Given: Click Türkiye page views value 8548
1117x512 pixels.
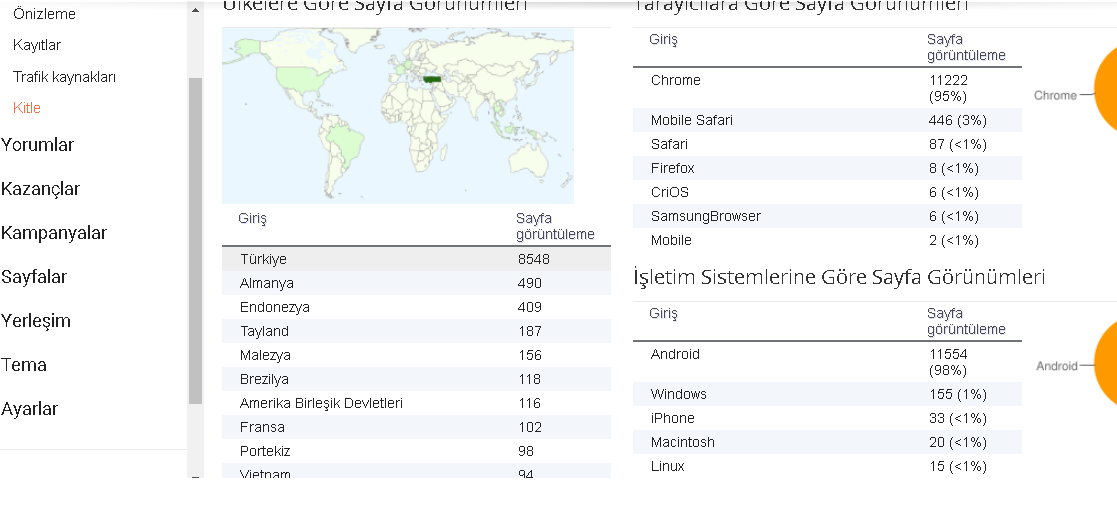Looking at the screenshot, I should click(534, 259).
